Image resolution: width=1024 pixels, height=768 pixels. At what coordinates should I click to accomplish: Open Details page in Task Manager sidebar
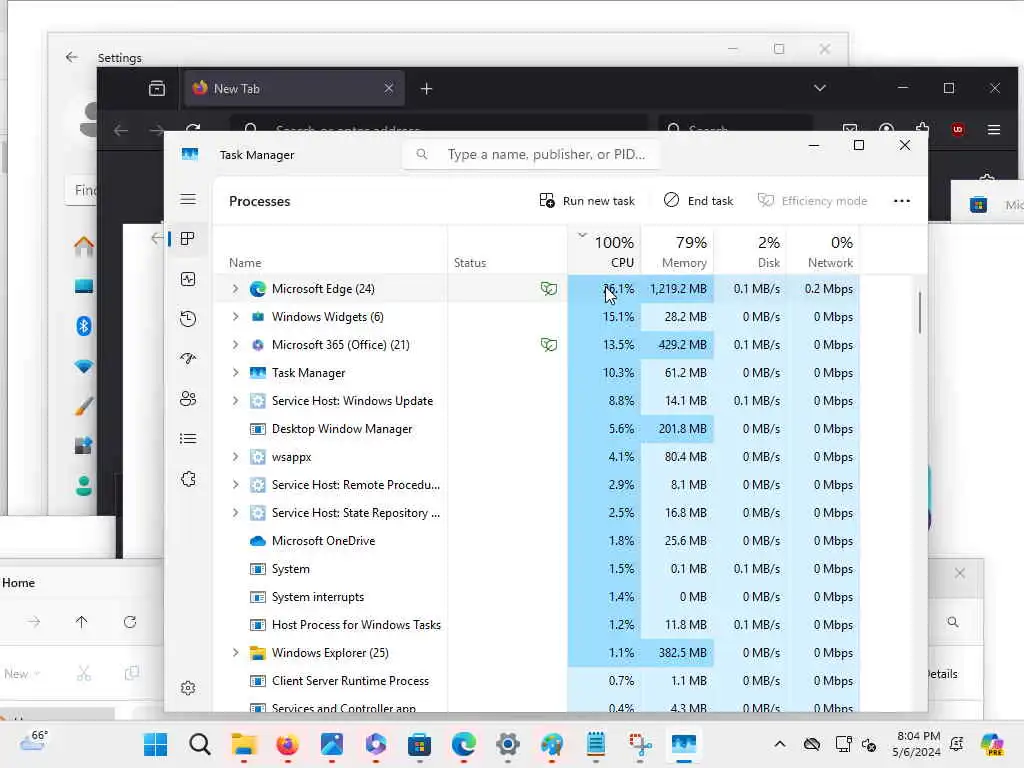tap(188, 439)
